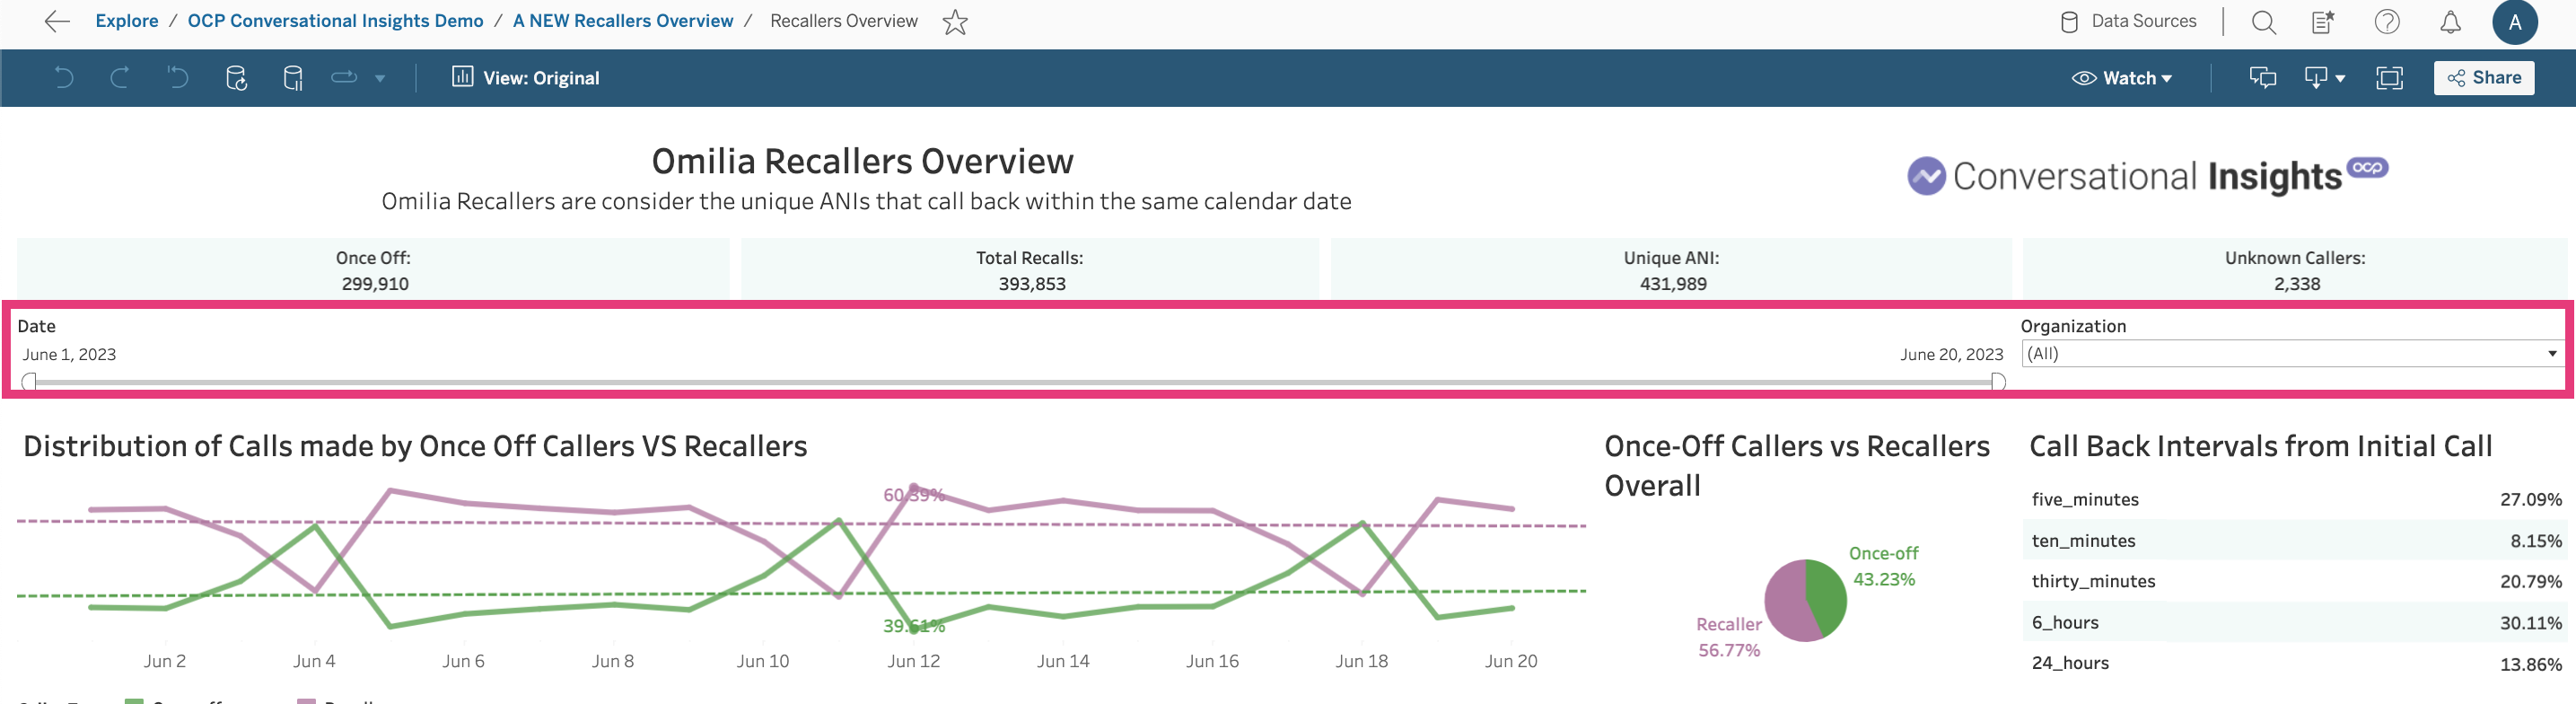The height and width of the screenshot is (704, 2576).
Task: Open the help question mark icon
Action: (2387, 22)
